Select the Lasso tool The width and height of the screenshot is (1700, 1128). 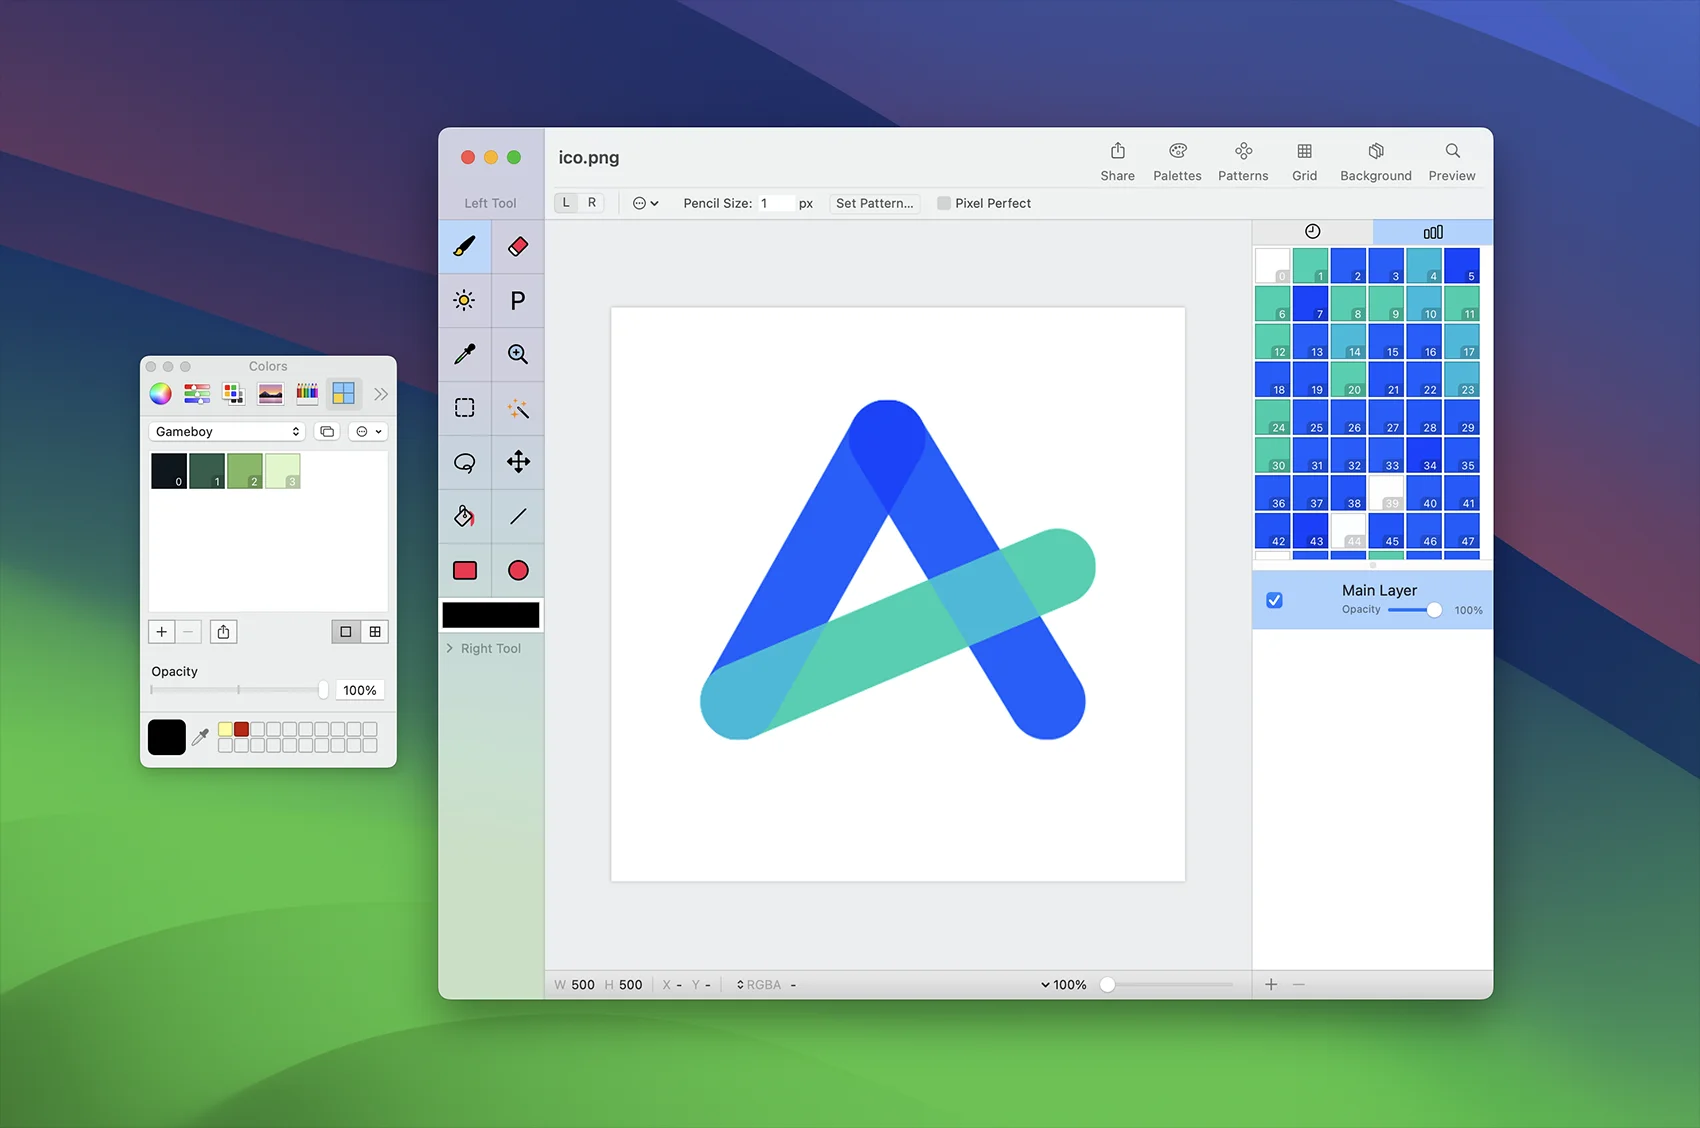465,462
